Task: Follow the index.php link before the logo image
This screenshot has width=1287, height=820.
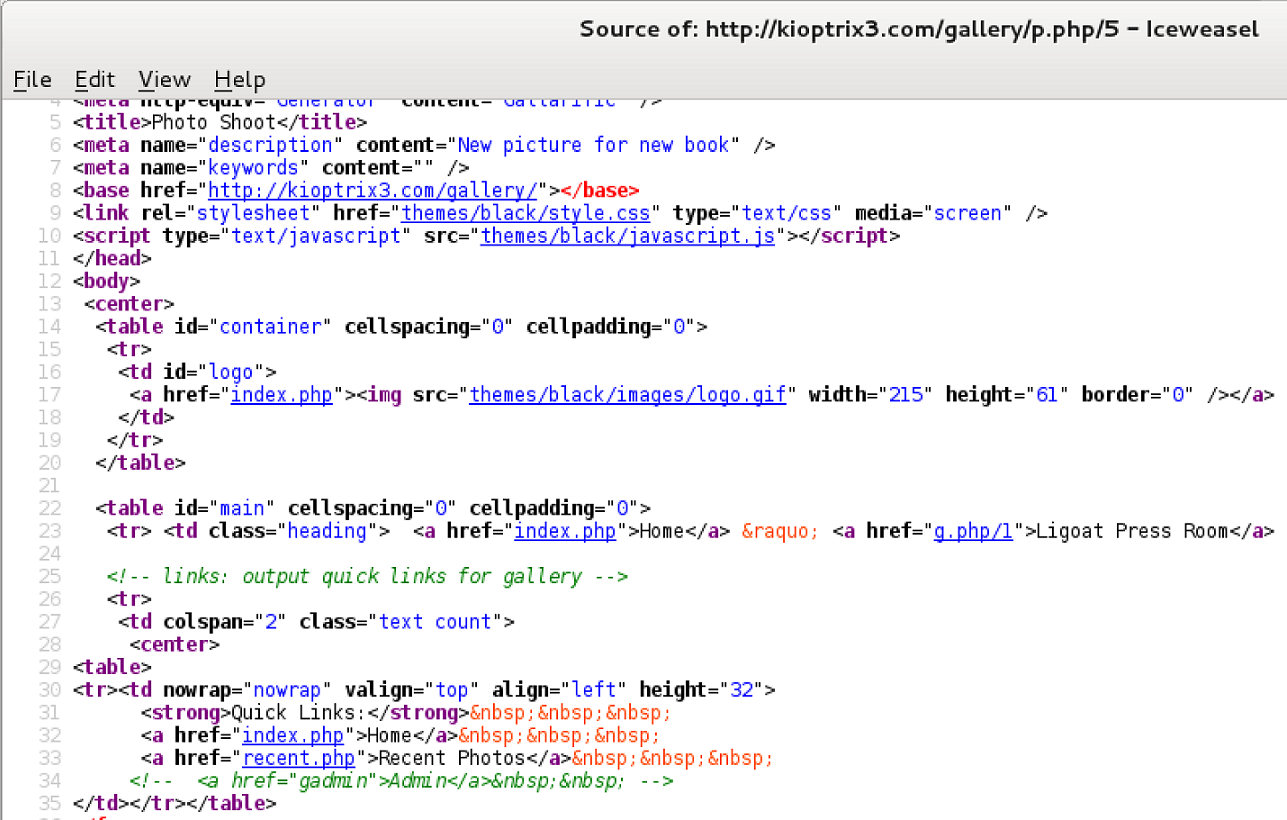Action: click(281, 394)
